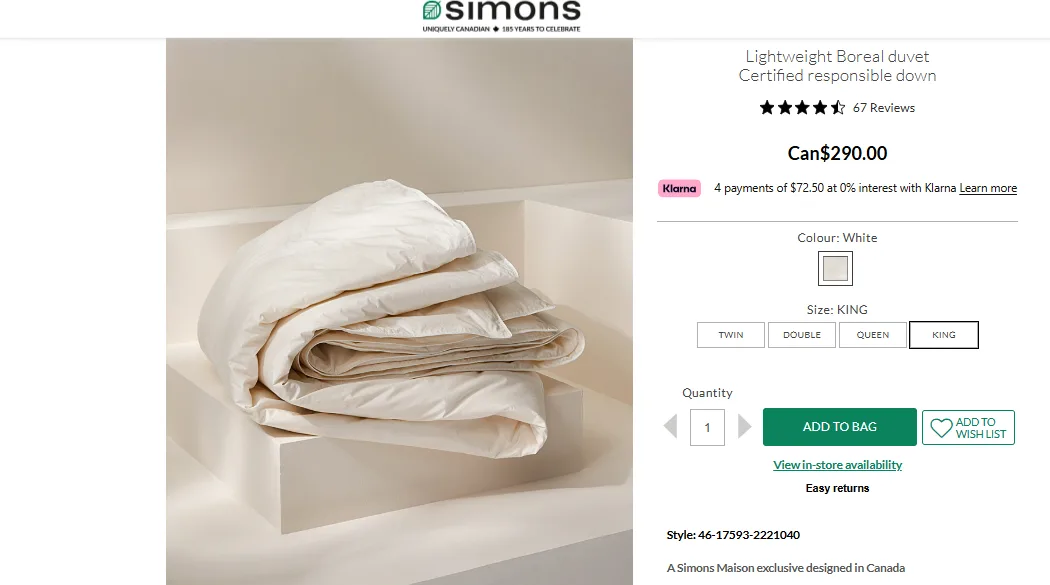1050x585 pixels.
Task: Decrease quantity with the left arrow
Action: point(671,427)
